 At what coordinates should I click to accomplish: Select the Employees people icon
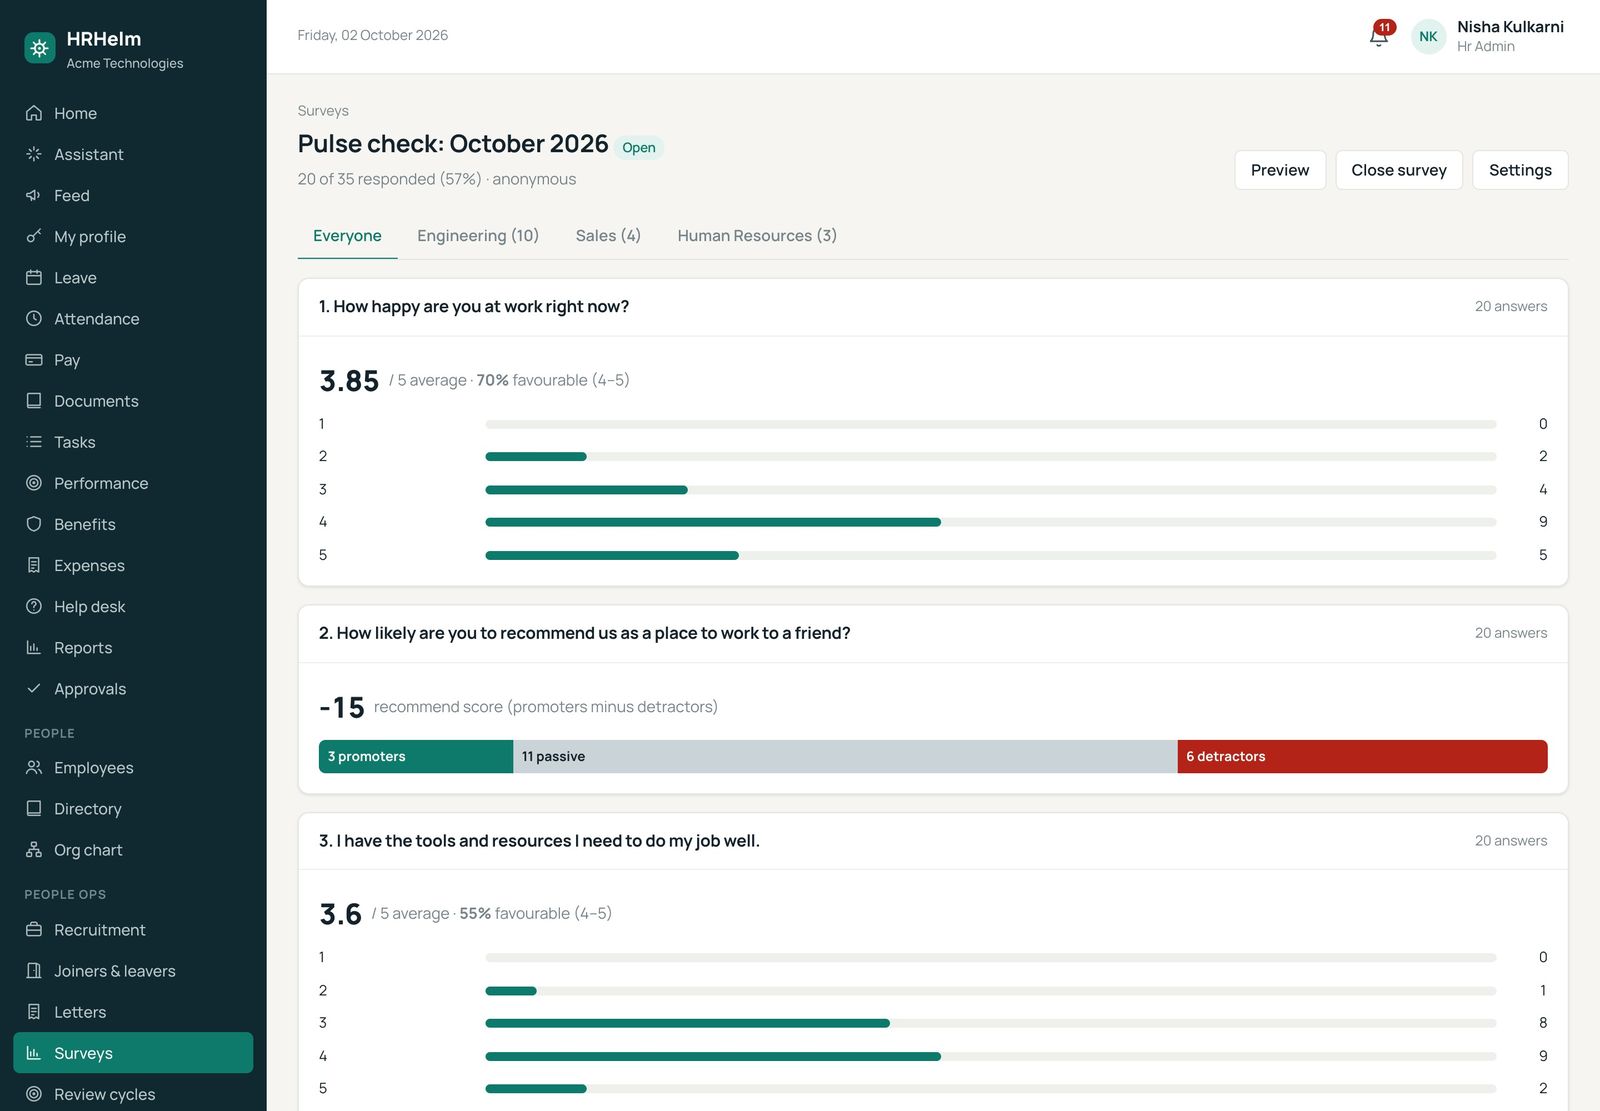point(34,767)
